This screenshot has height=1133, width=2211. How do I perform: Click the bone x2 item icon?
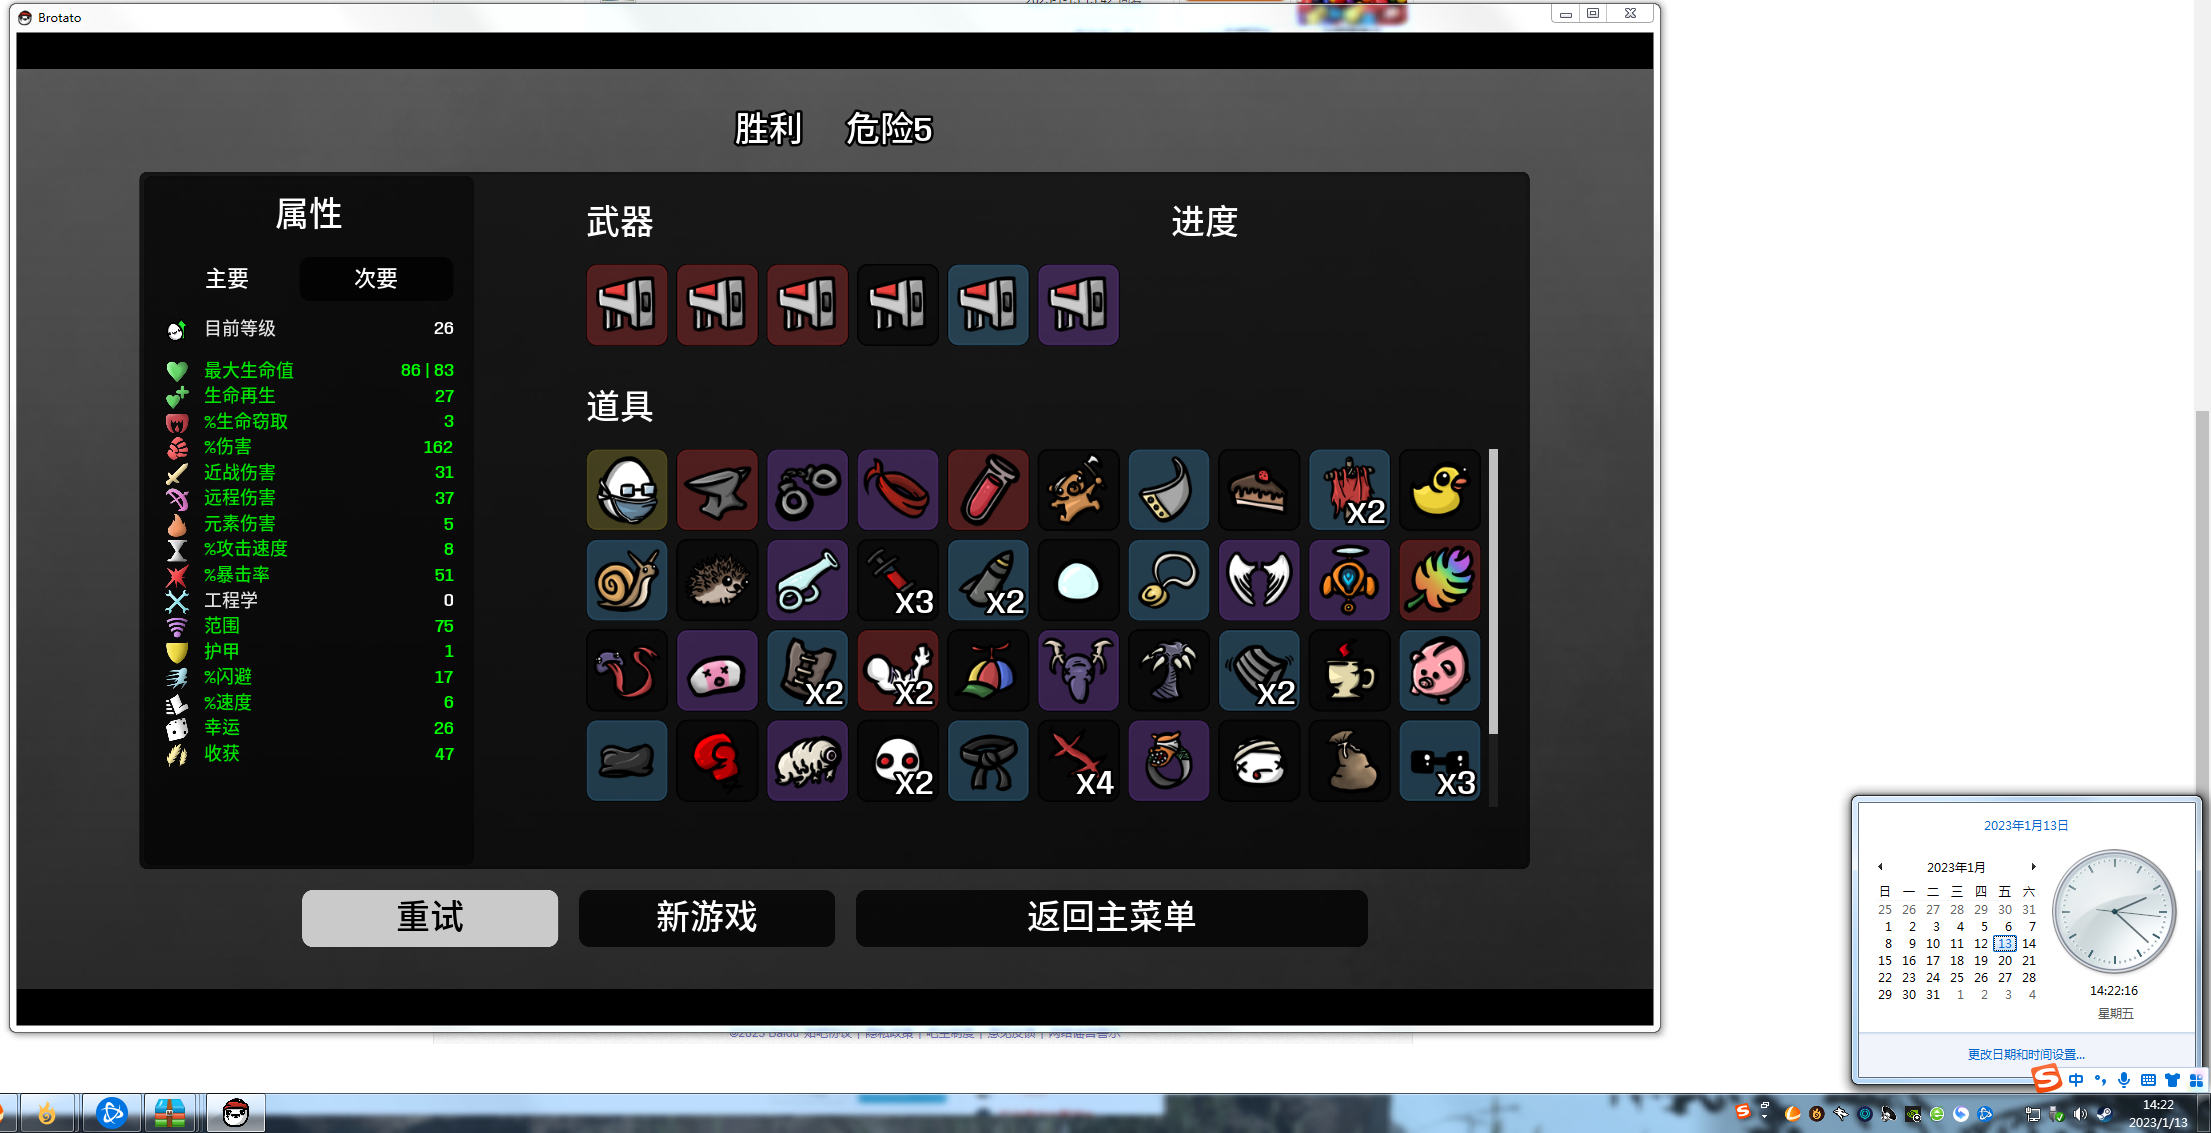(x=897, y=671)
